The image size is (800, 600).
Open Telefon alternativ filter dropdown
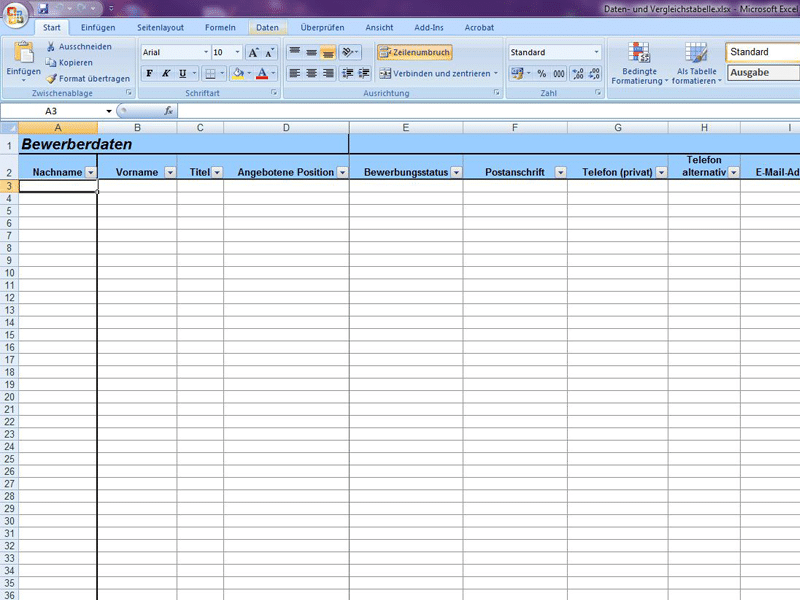tap(734, 172)
